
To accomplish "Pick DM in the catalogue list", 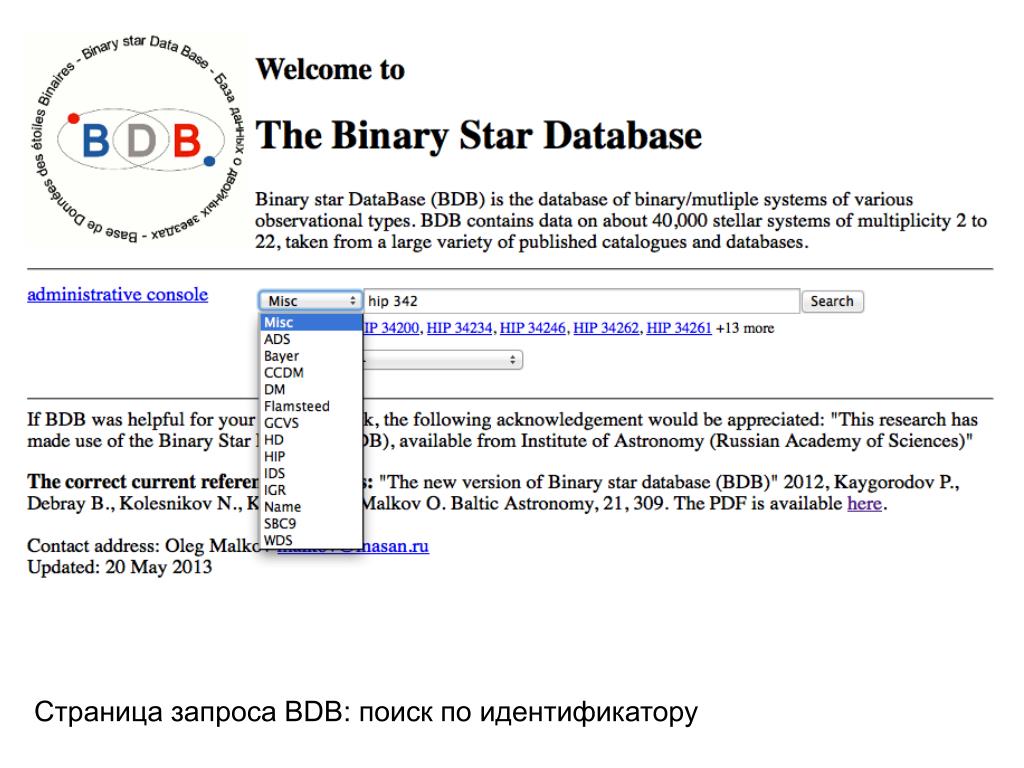I will click(311, 389).
